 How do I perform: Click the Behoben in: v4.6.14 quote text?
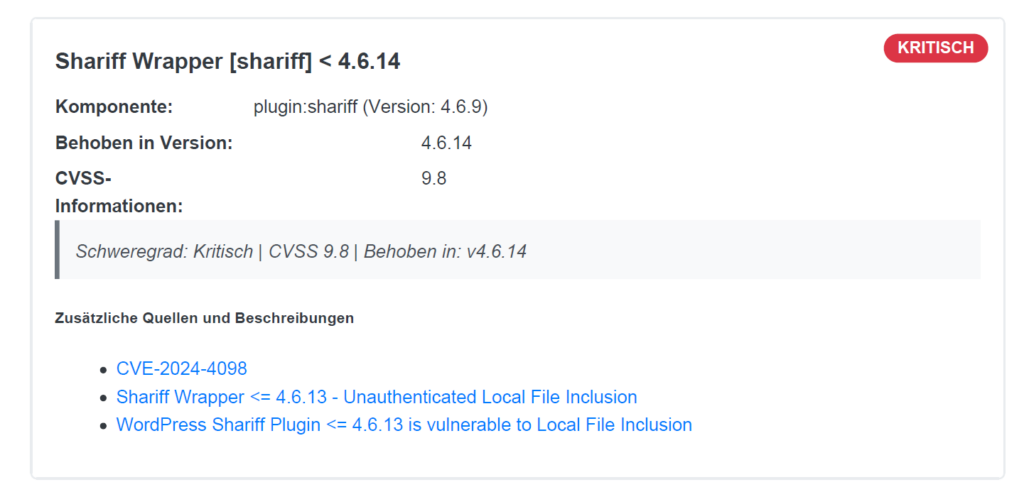pos(445,251)
